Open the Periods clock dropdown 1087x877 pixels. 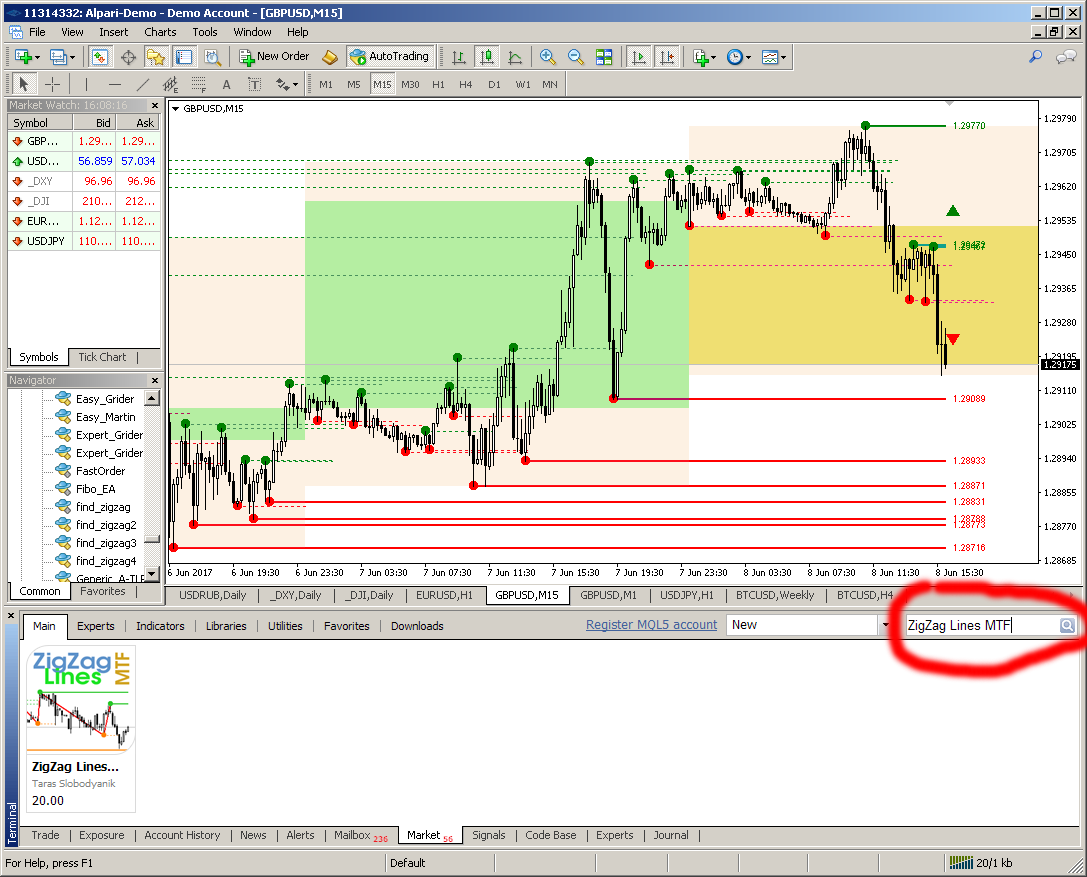[738, 57]
